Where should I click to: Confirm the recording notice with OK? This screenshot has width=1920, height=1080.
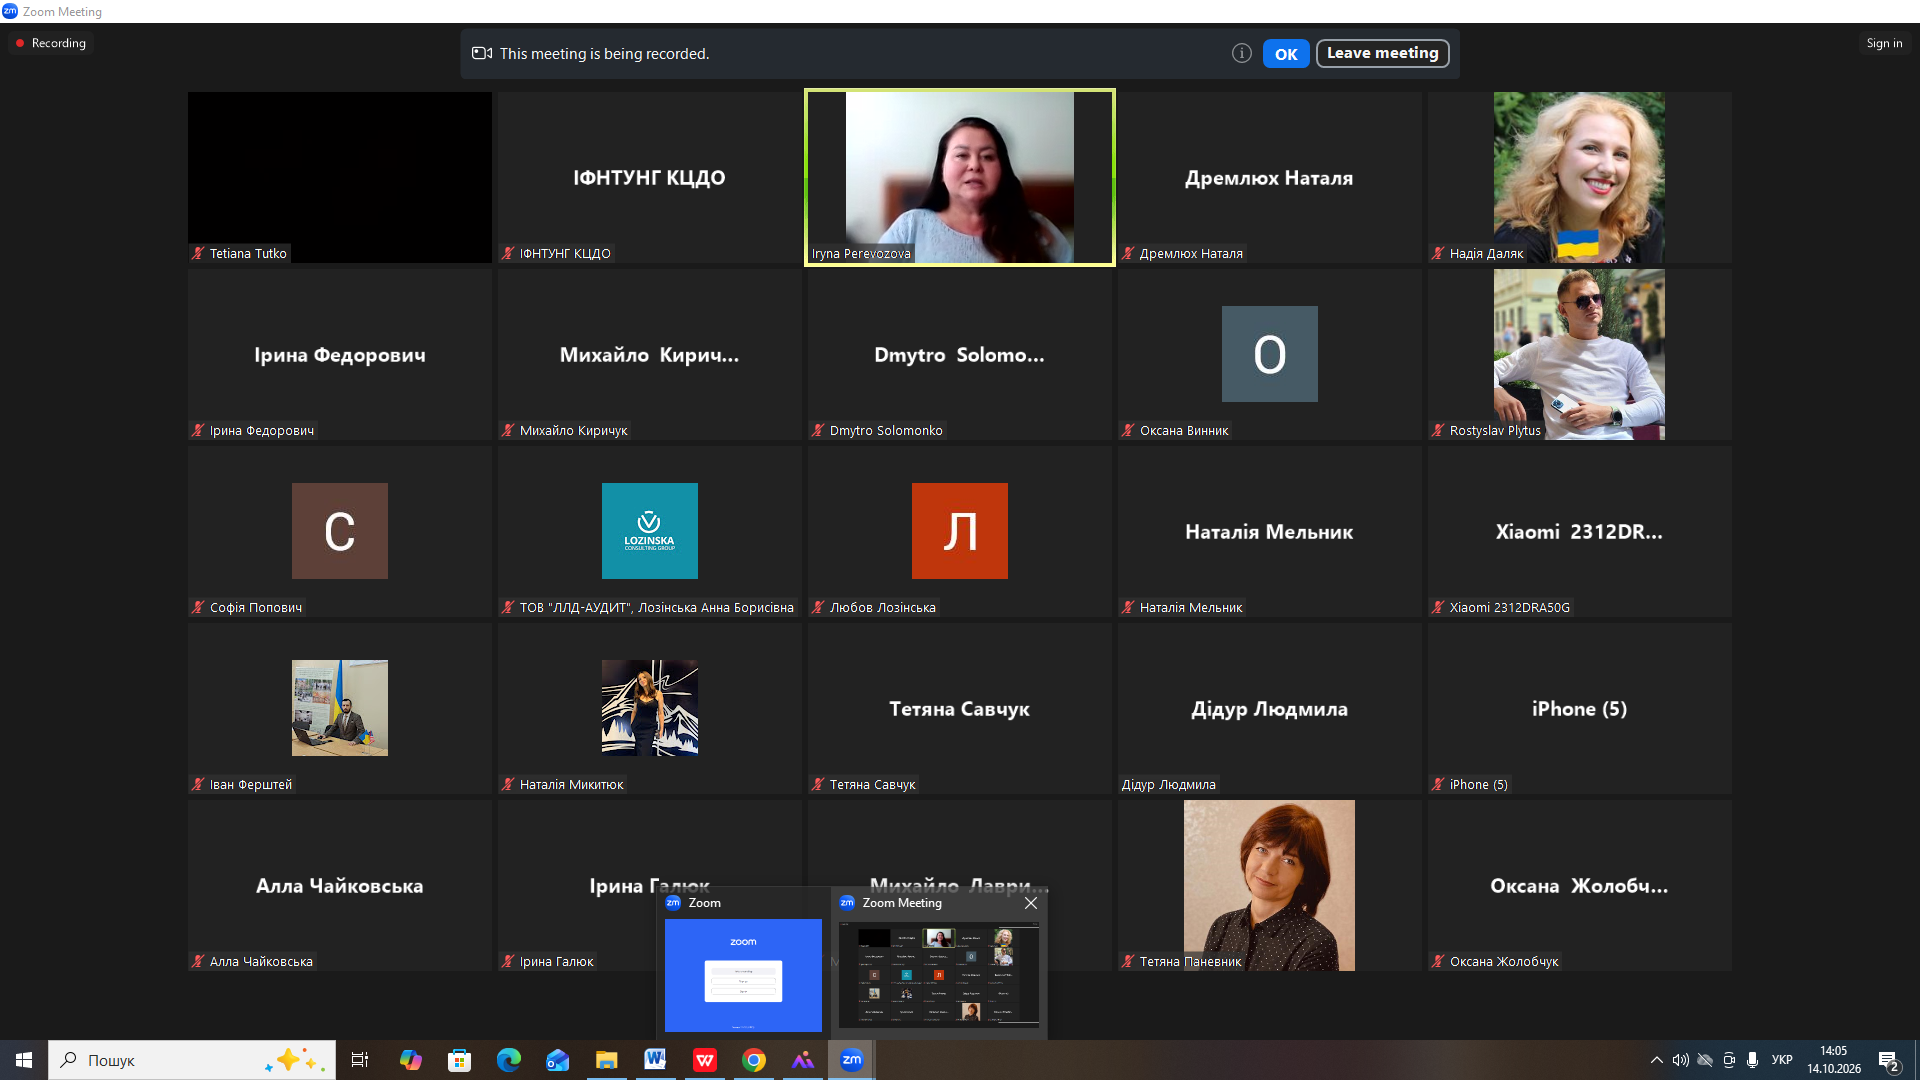click(1286, 54)
